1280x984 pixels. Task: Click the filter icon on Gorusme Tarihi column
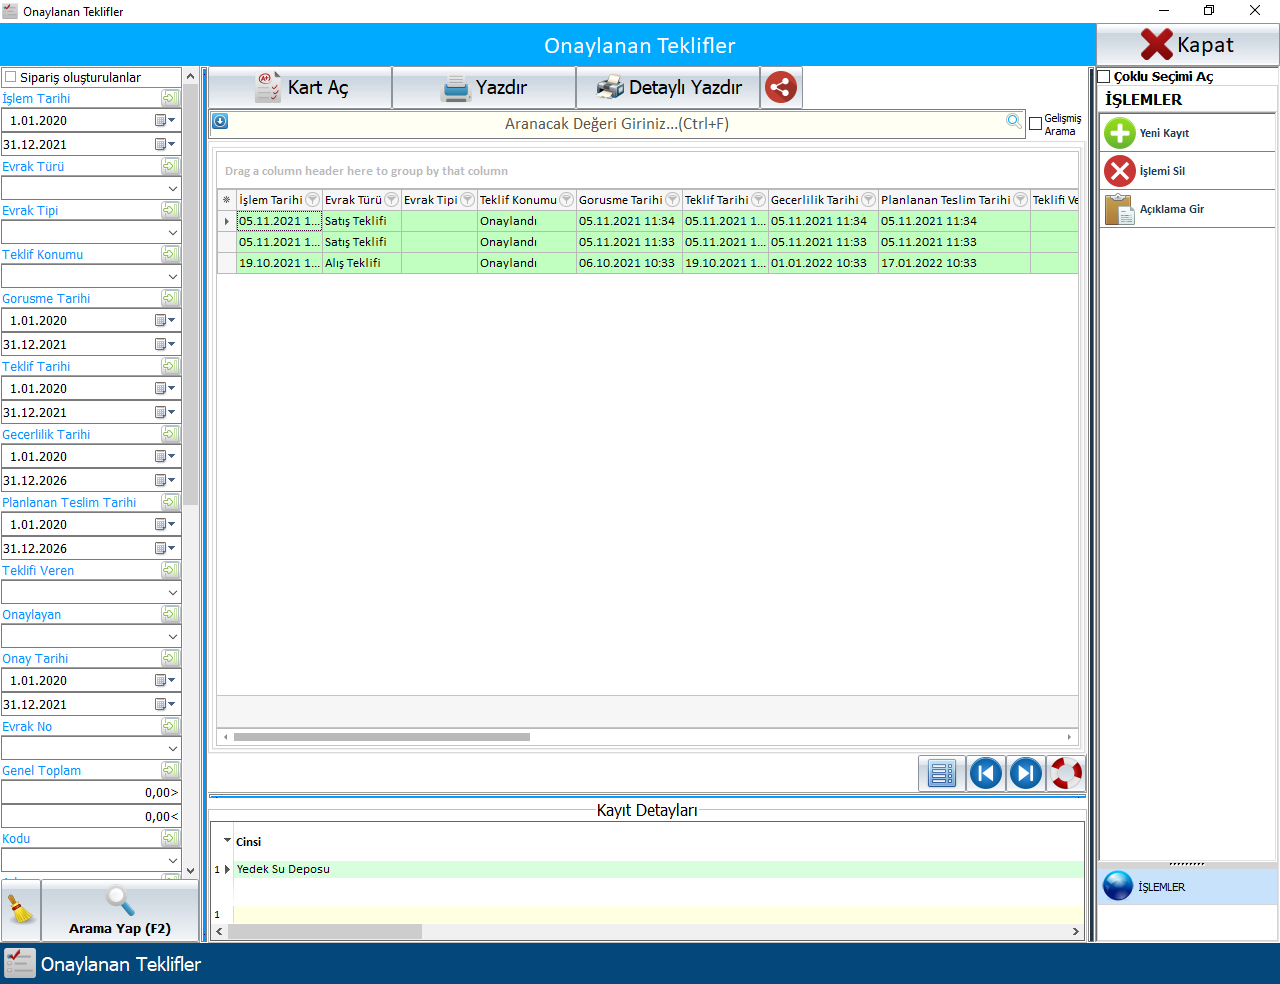pyautogui.click(x=672, y=200)
